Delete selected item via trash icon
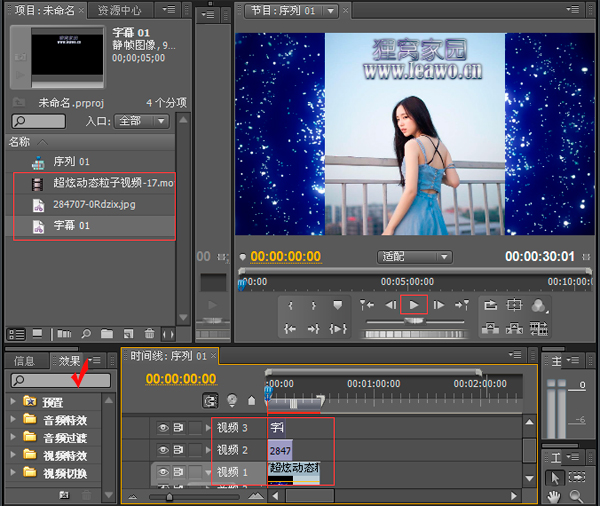The width and height of the screenshot is (600, 506). pos(149,334)
